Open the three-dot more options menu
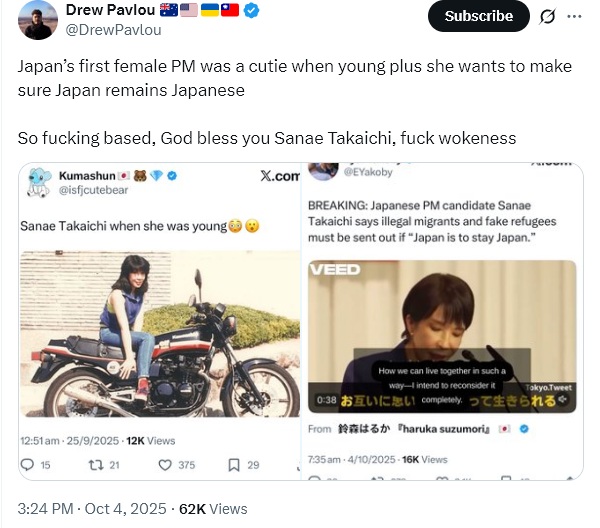Image resolution: width=600 pixels, height=528 pixels. pyautogui.click(x=574, y=16)
